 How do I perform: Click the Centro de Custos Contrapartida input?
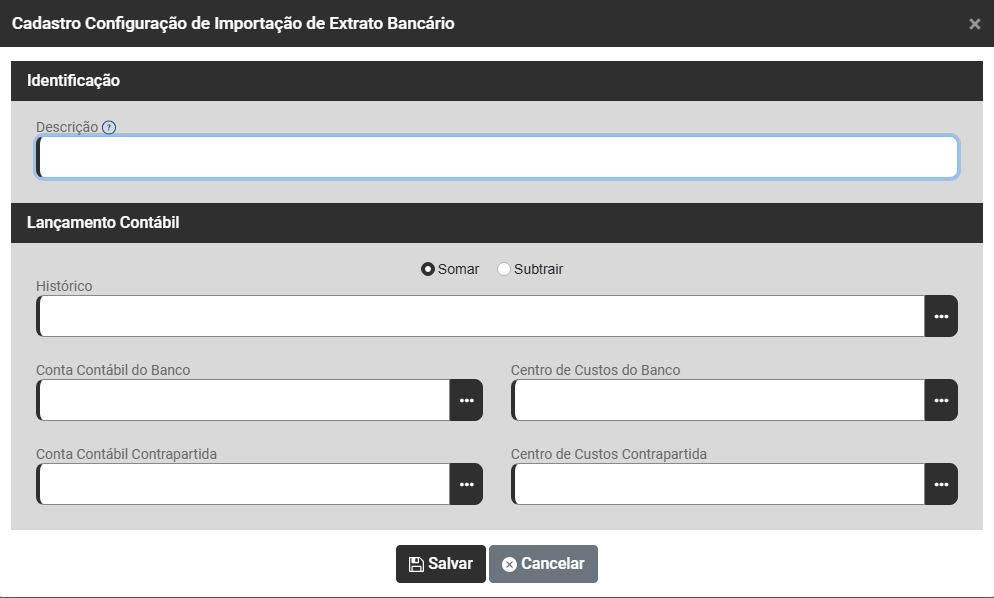(718, 484)
